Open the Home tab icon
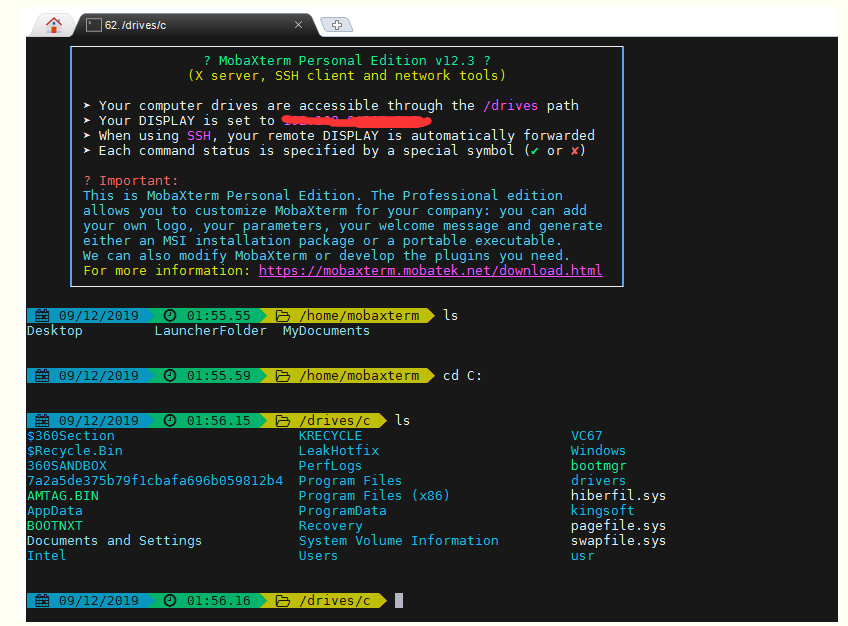Image resolution: width=848 pixels, height=626 pixels. (54, 25)
